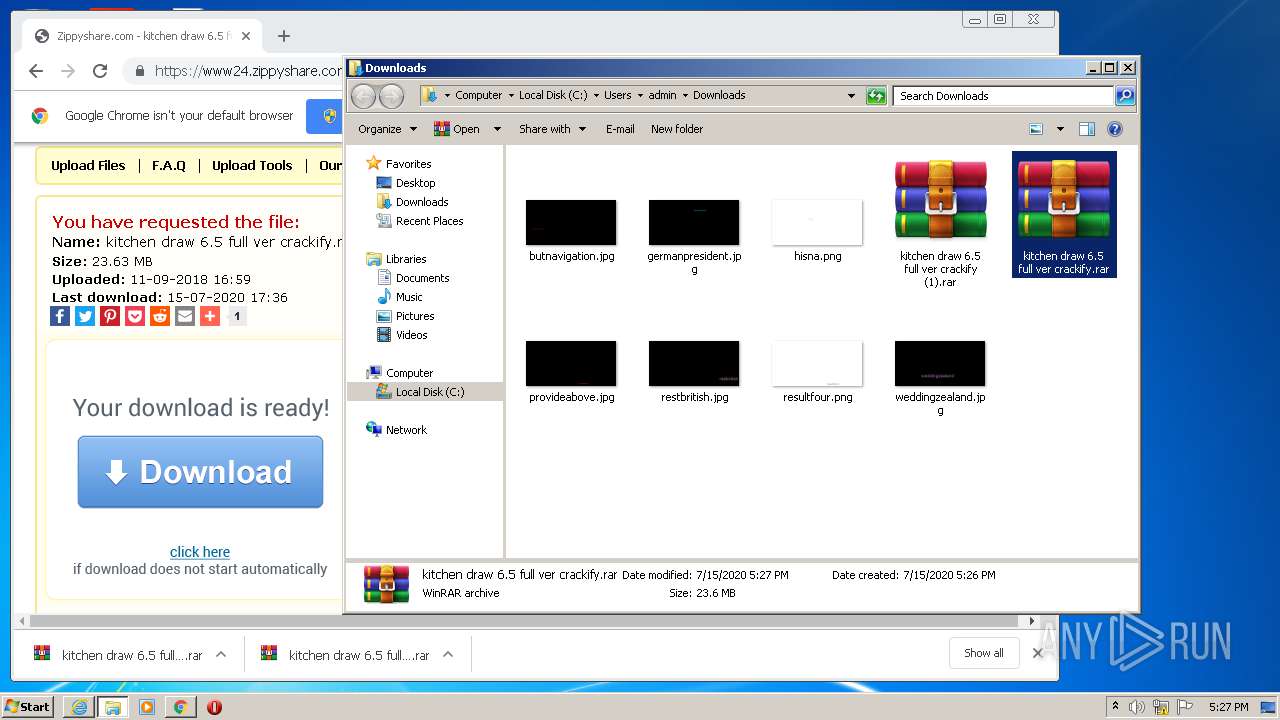Share on Pinterest icon in Chrome page
The width and height of the screenshot is (1280, 720).
click(x=110, y=316)
